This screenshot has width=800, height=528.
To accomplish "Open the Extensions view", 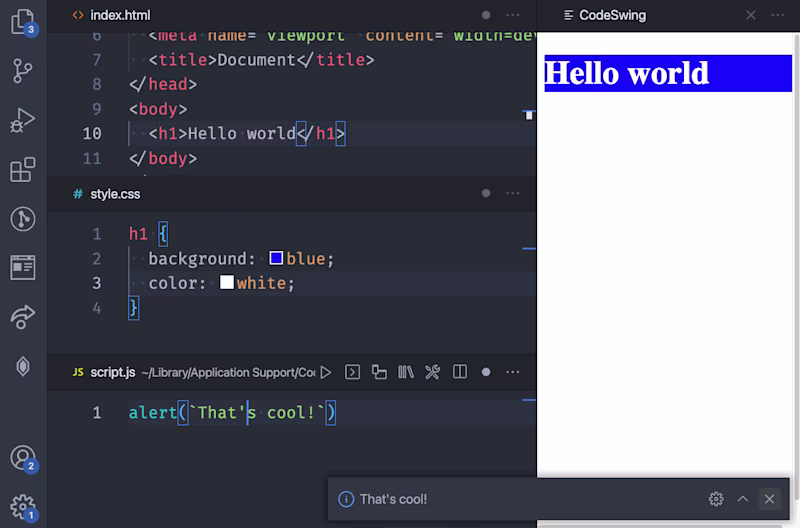I will click(23, 169).
